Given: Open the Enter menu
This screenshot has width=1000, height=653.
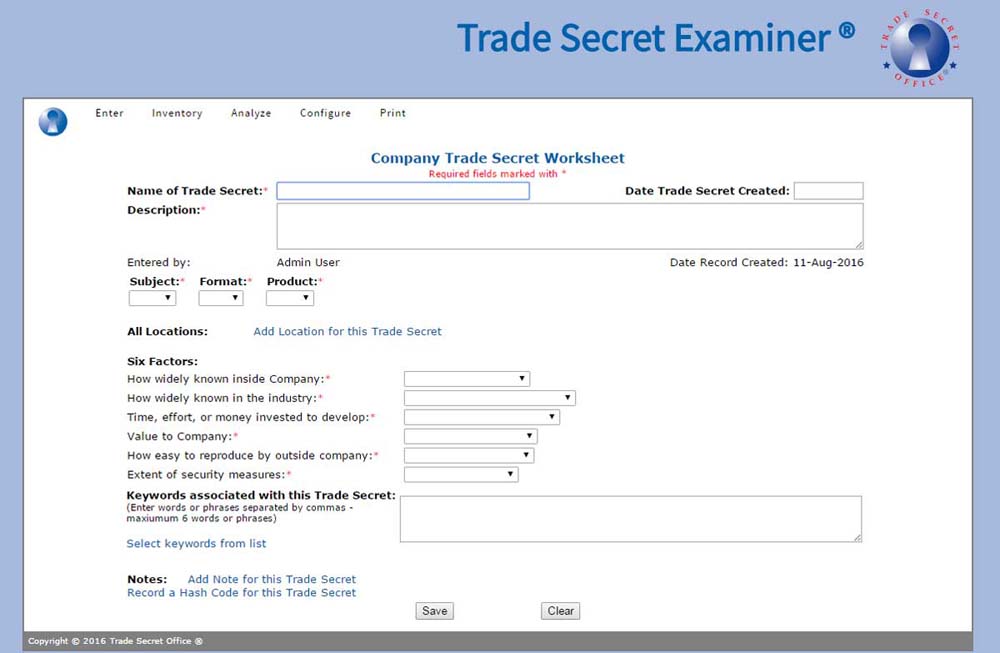Looking at the screenshot, I should point(109,113).
